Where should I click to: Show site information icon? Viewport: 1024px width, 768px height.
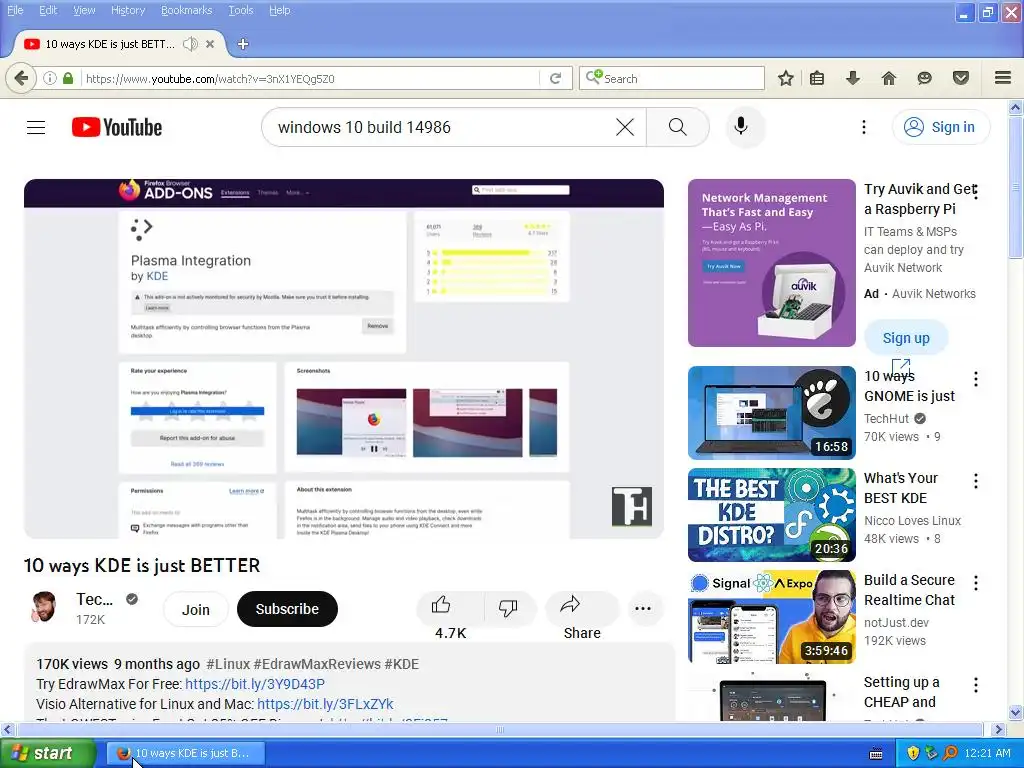tap(50, 78)
